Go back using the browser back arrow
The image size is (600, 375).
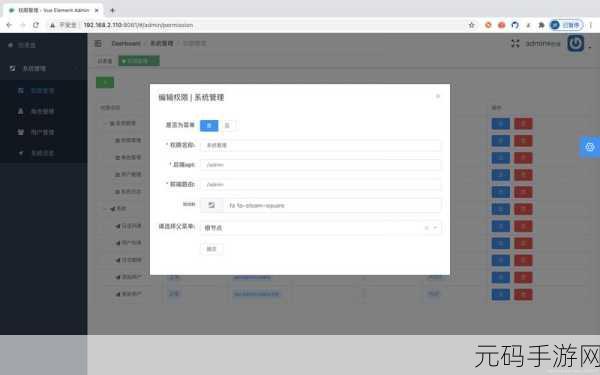(9, 25)
